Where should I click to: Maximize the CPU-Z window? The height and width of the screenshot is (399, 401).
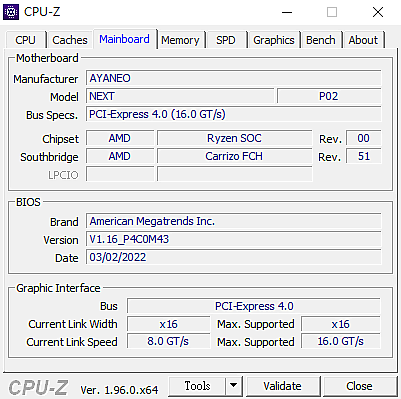point(332,12)
